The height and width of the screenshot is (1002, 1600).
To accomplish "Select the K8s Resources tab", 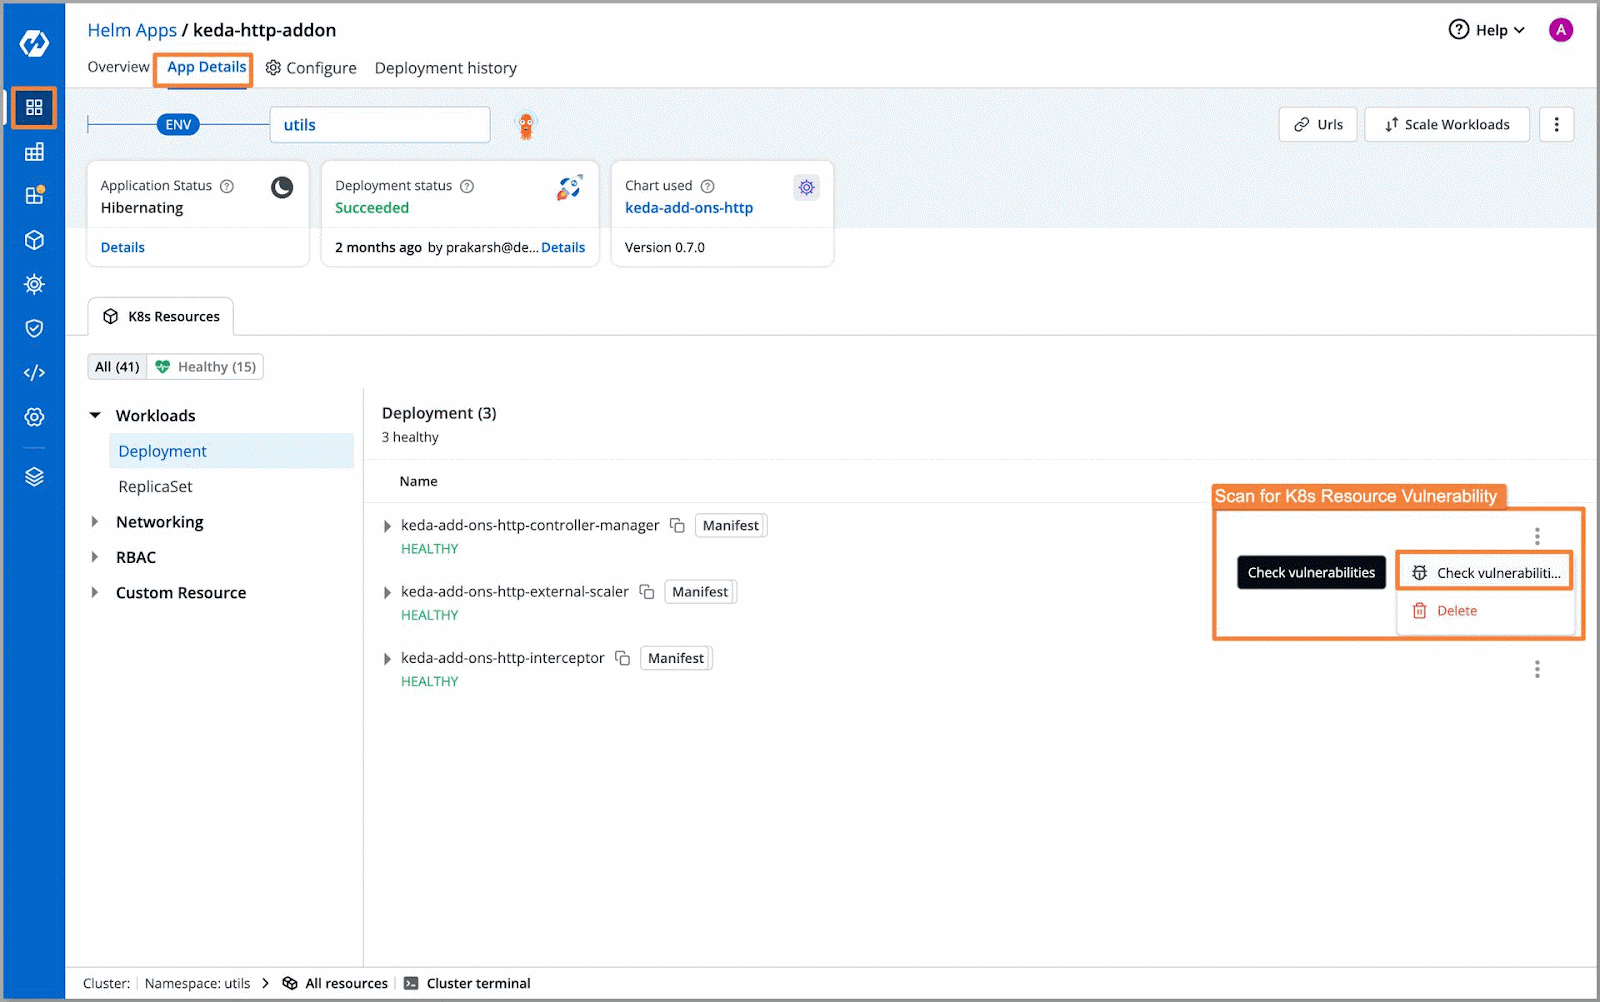I will point(161,316).
